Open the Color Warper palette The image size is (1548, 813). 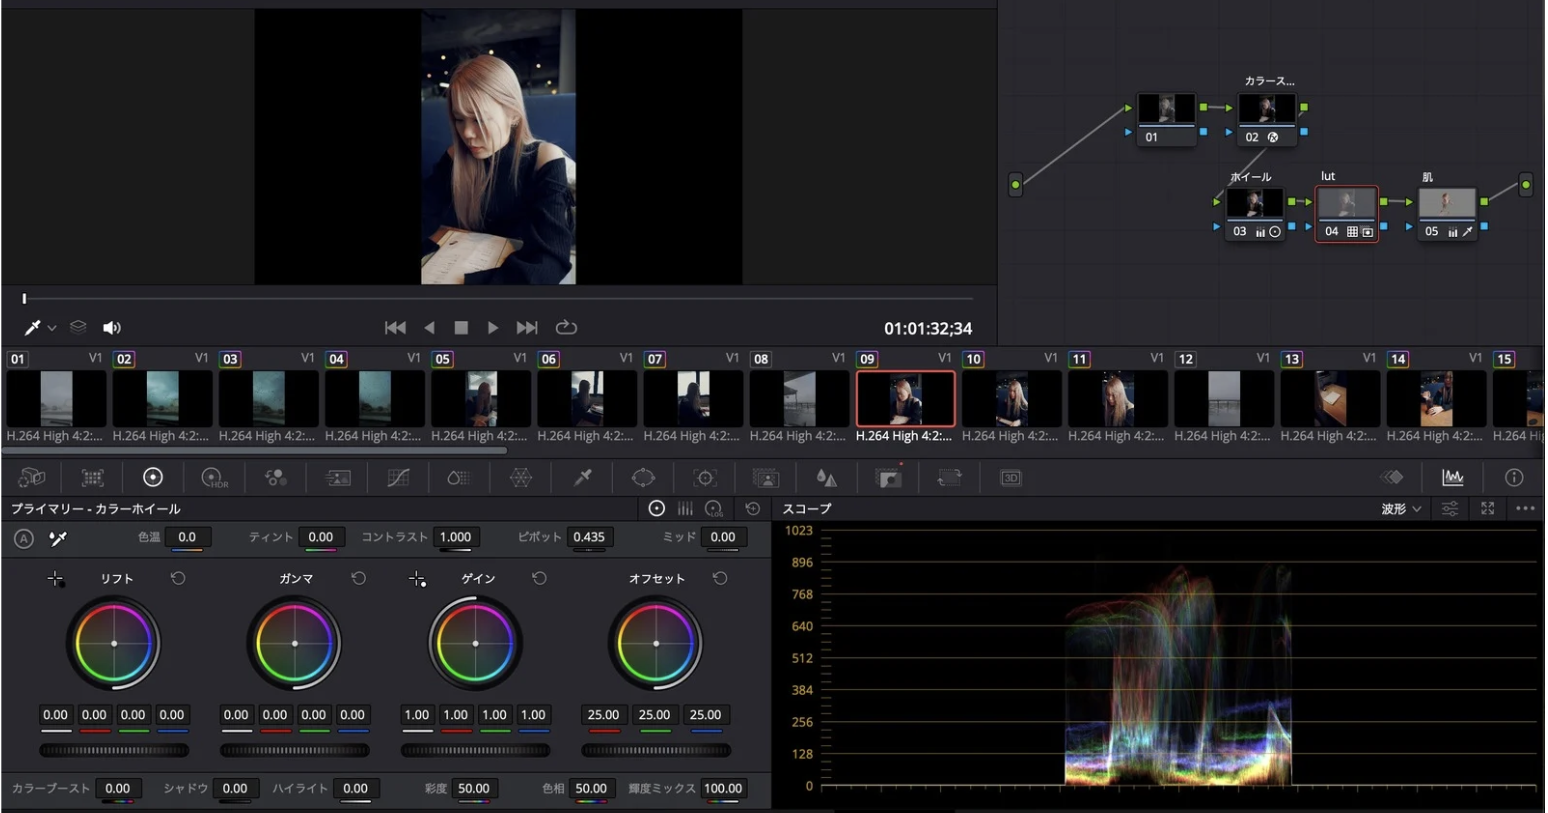pos(521,478)
